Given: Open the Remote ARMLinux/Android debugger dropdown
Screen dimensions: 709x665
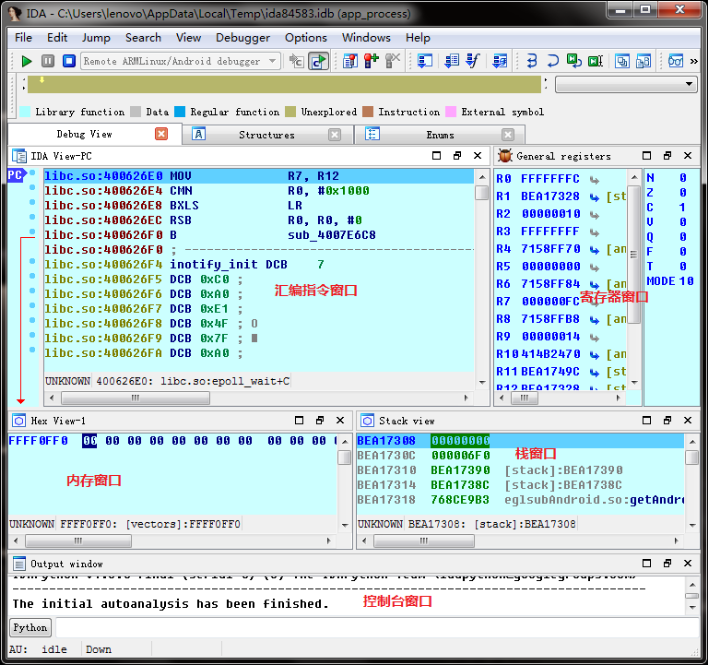Looking at the screenshot, I should pyautogui.click(x=270, y=61).
